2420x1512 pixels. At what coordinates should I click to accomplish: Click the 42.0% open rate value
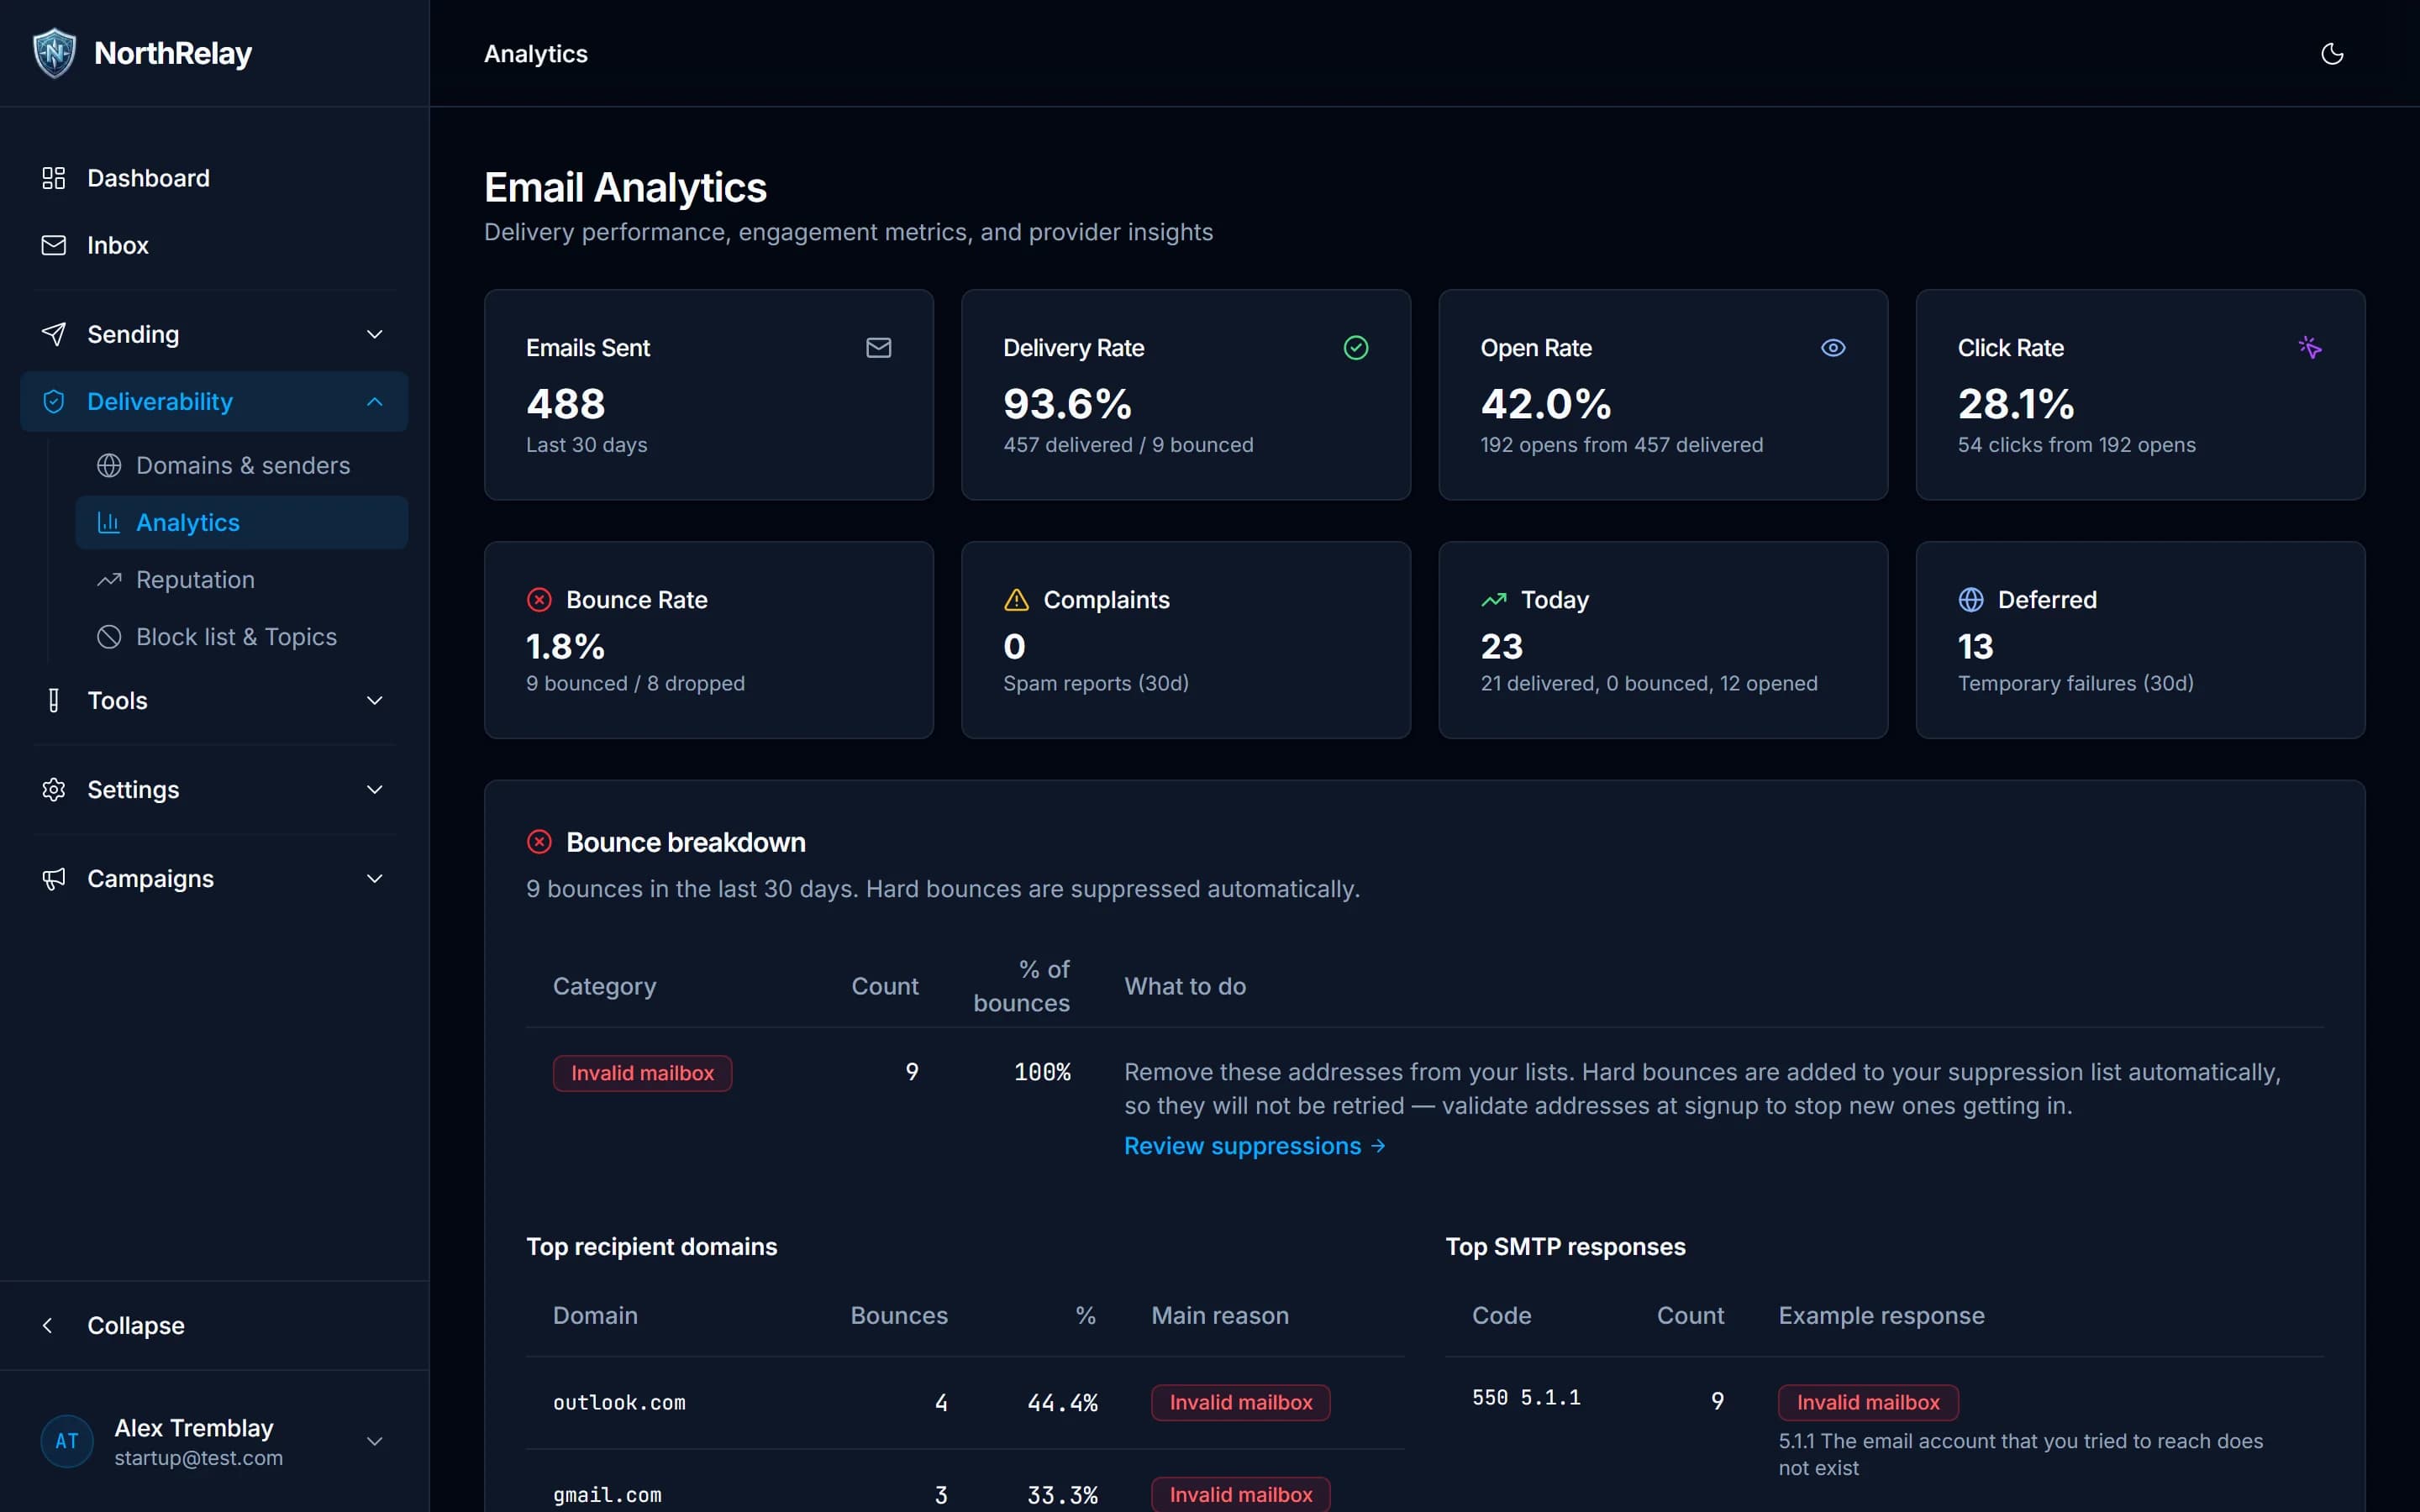coord(1545,403)
